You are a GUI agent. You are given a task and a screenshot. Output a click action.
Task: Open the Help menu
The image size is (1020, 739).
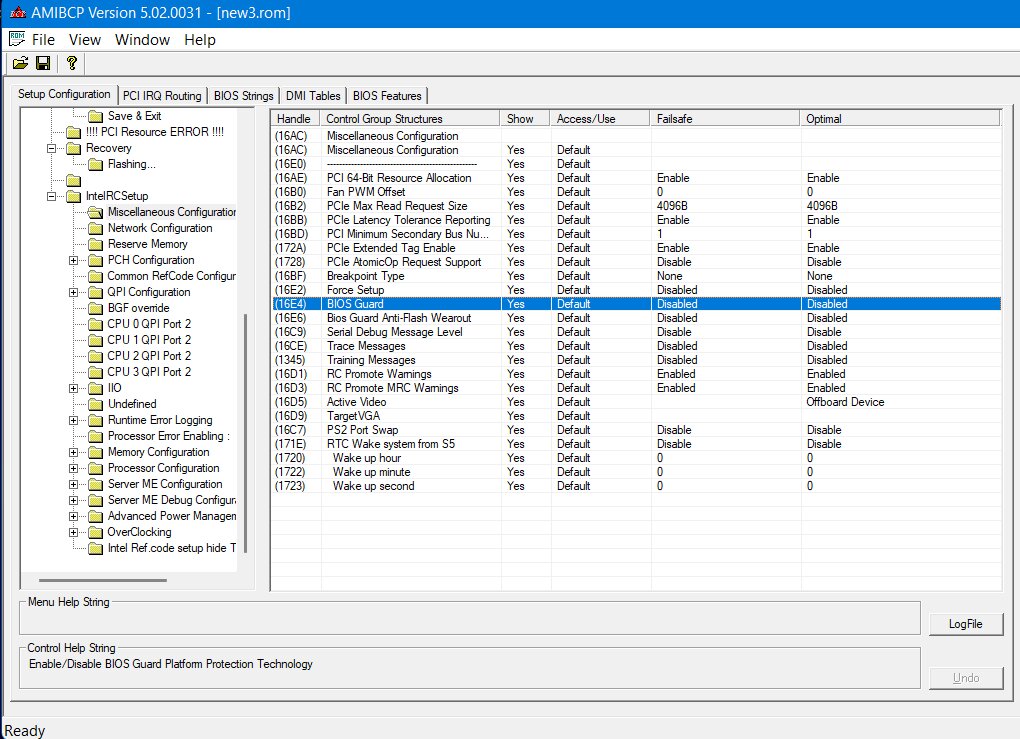[x=200, y=40]
